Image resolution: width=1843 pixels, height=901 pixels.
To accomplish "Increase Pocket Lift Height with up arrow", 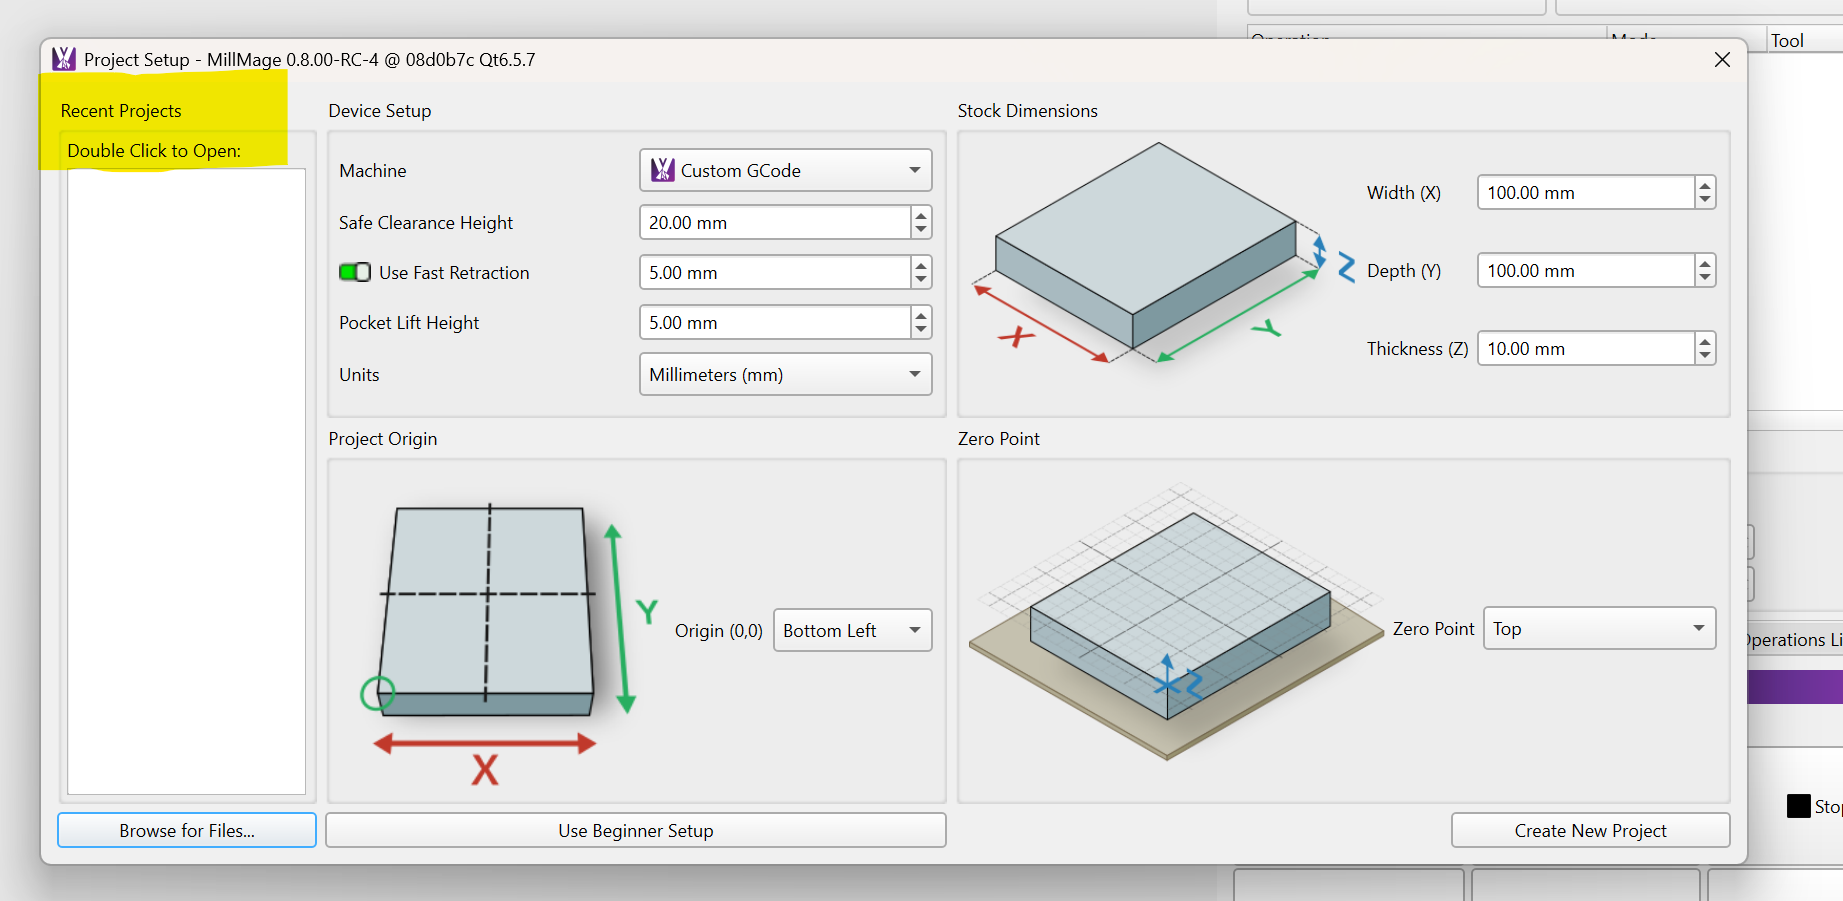I will 921,314.
